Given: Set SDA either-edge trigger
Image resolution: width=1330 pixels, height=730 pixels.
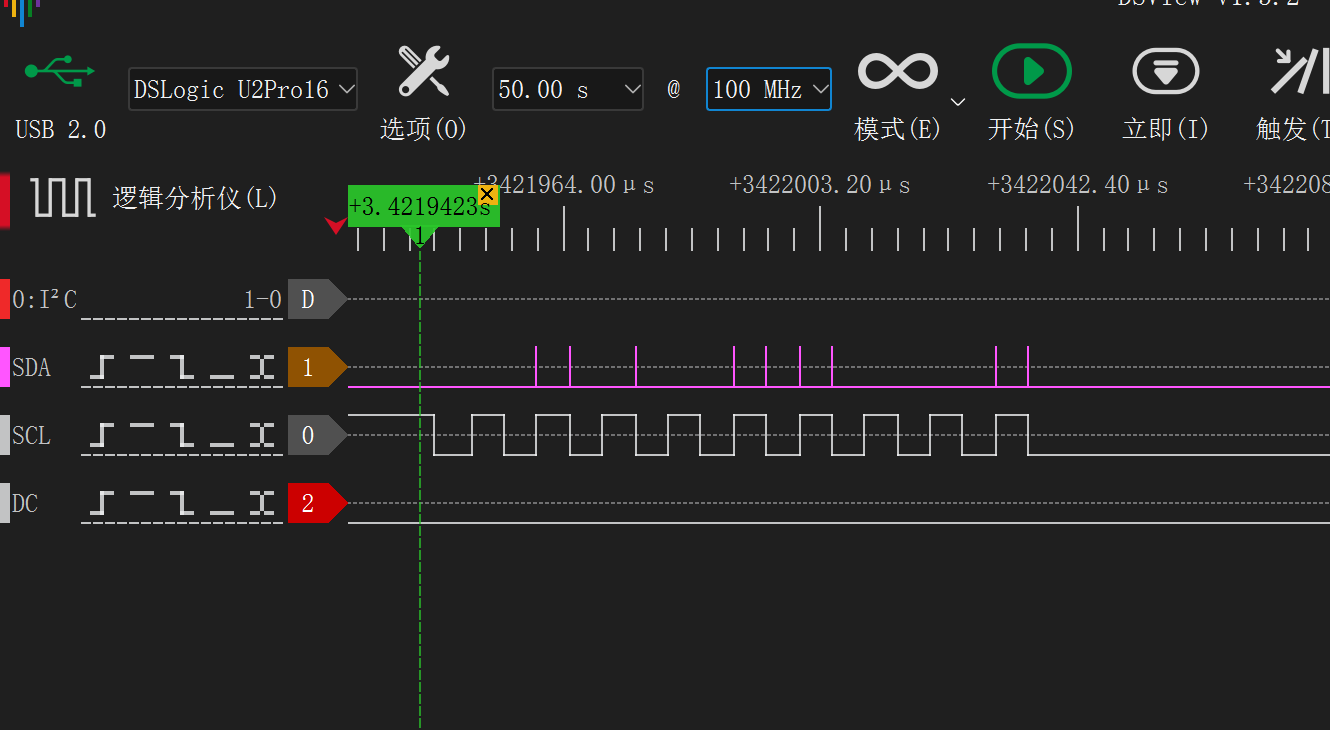Looking at the screenshot, I should (x=262, y=368).
